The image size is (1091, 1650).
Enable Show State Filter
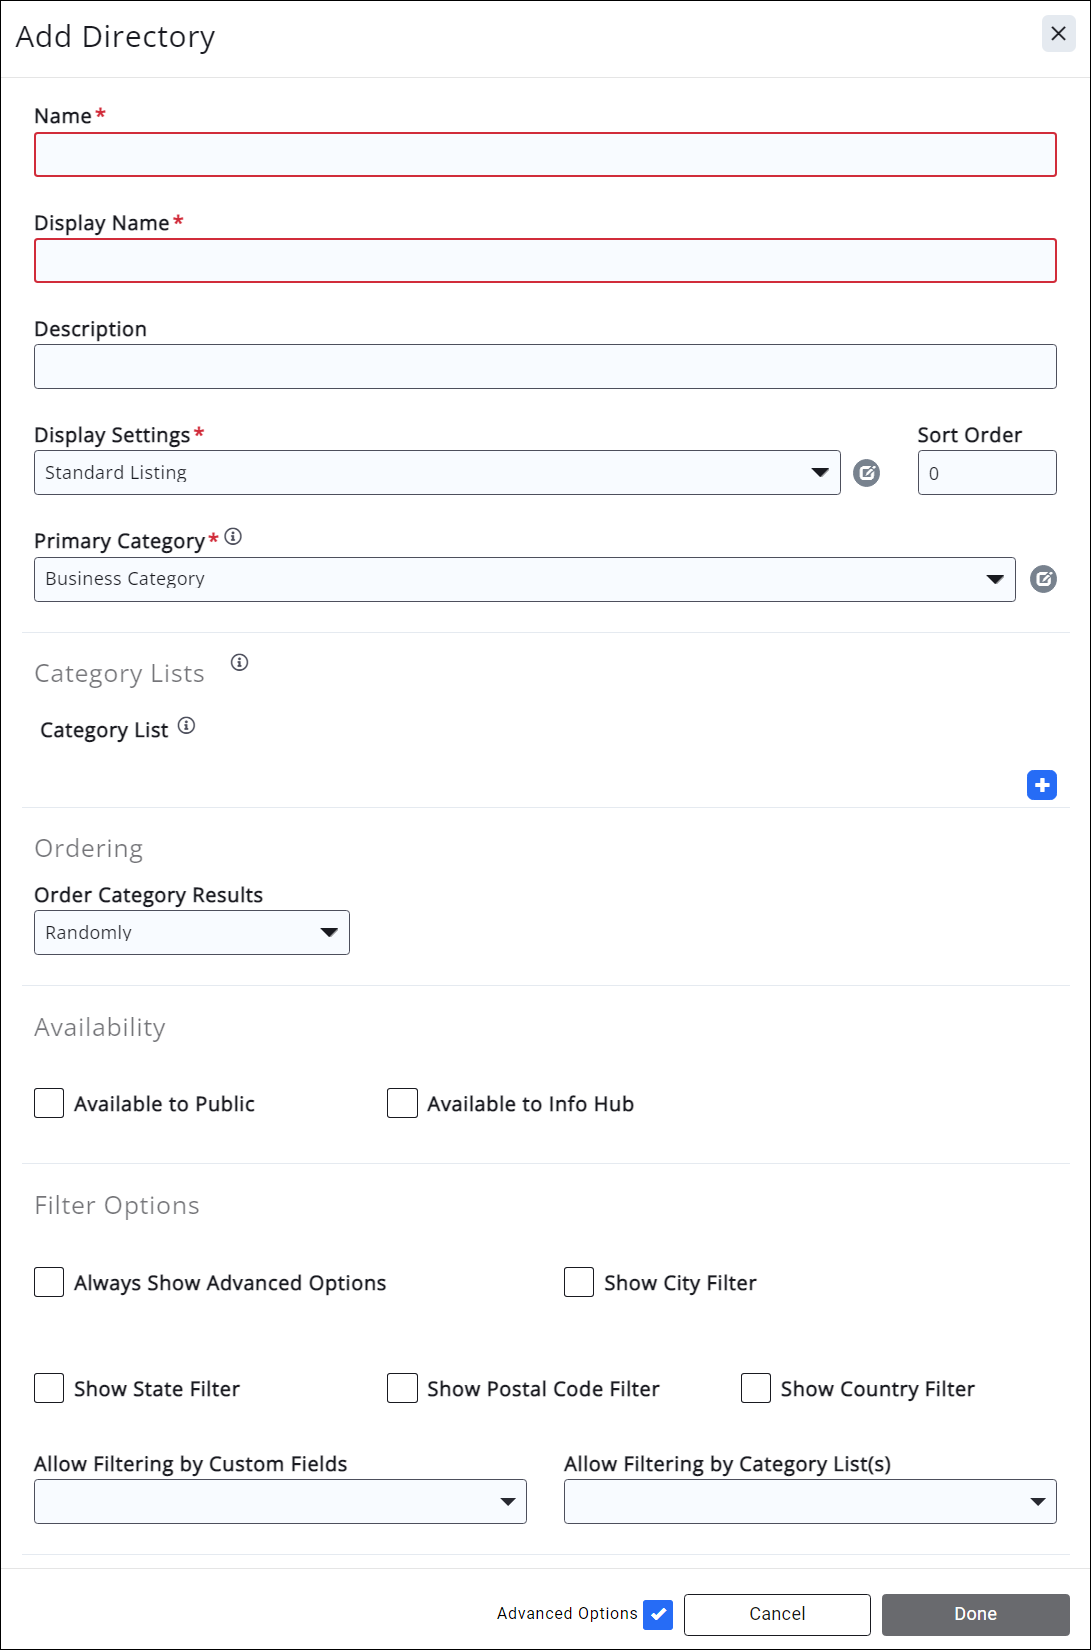coord(49,1388)
